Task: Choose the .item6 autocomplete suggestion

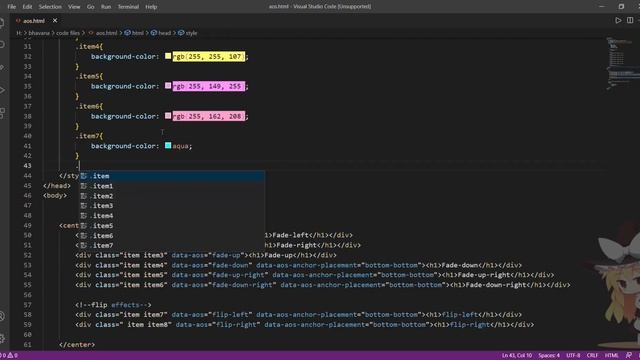Action: coord(171,236)
